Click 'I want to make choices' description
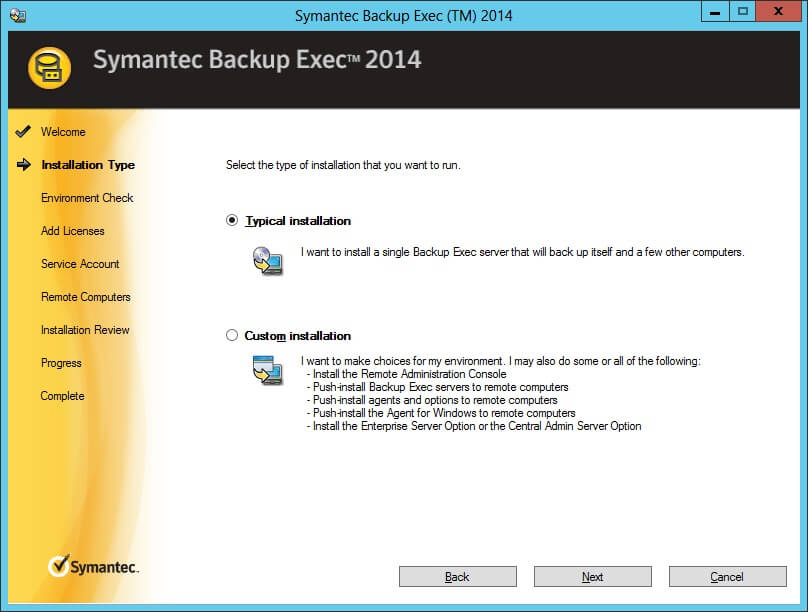Screen dimensions: 808x612 (x=500, y=361)
